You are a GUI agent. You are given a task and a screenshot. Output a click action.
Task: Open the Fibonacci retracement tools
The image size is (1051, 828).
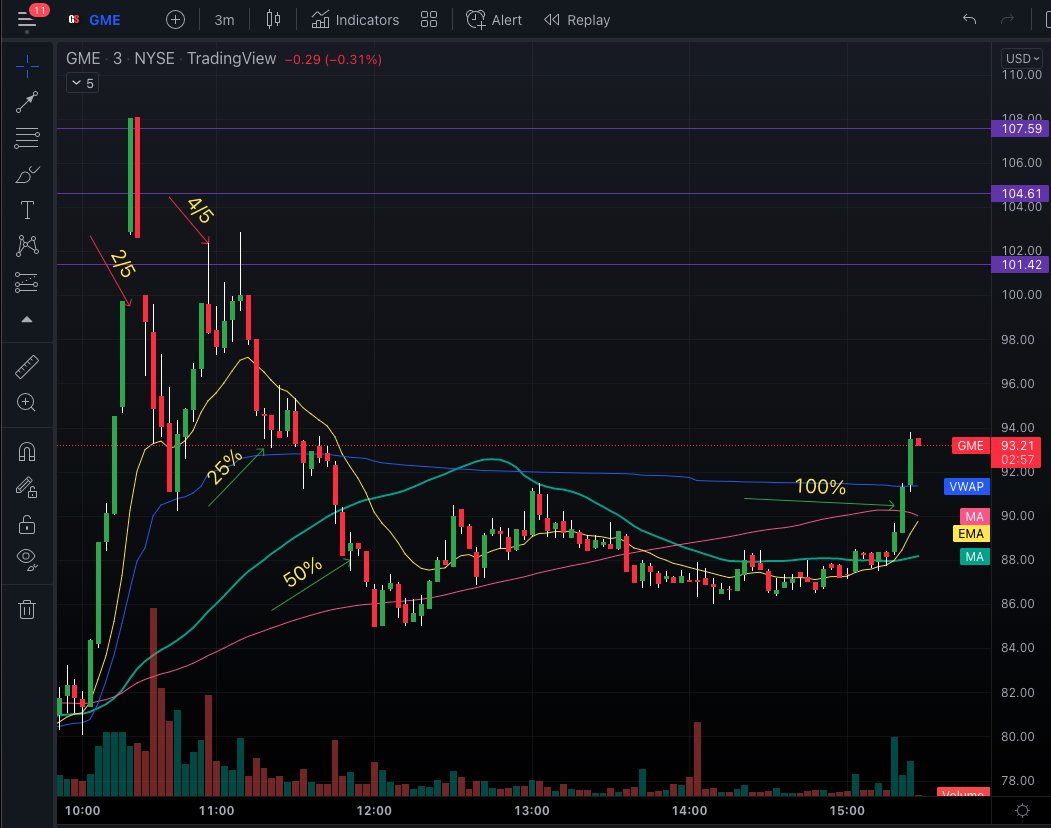point(27,138)
